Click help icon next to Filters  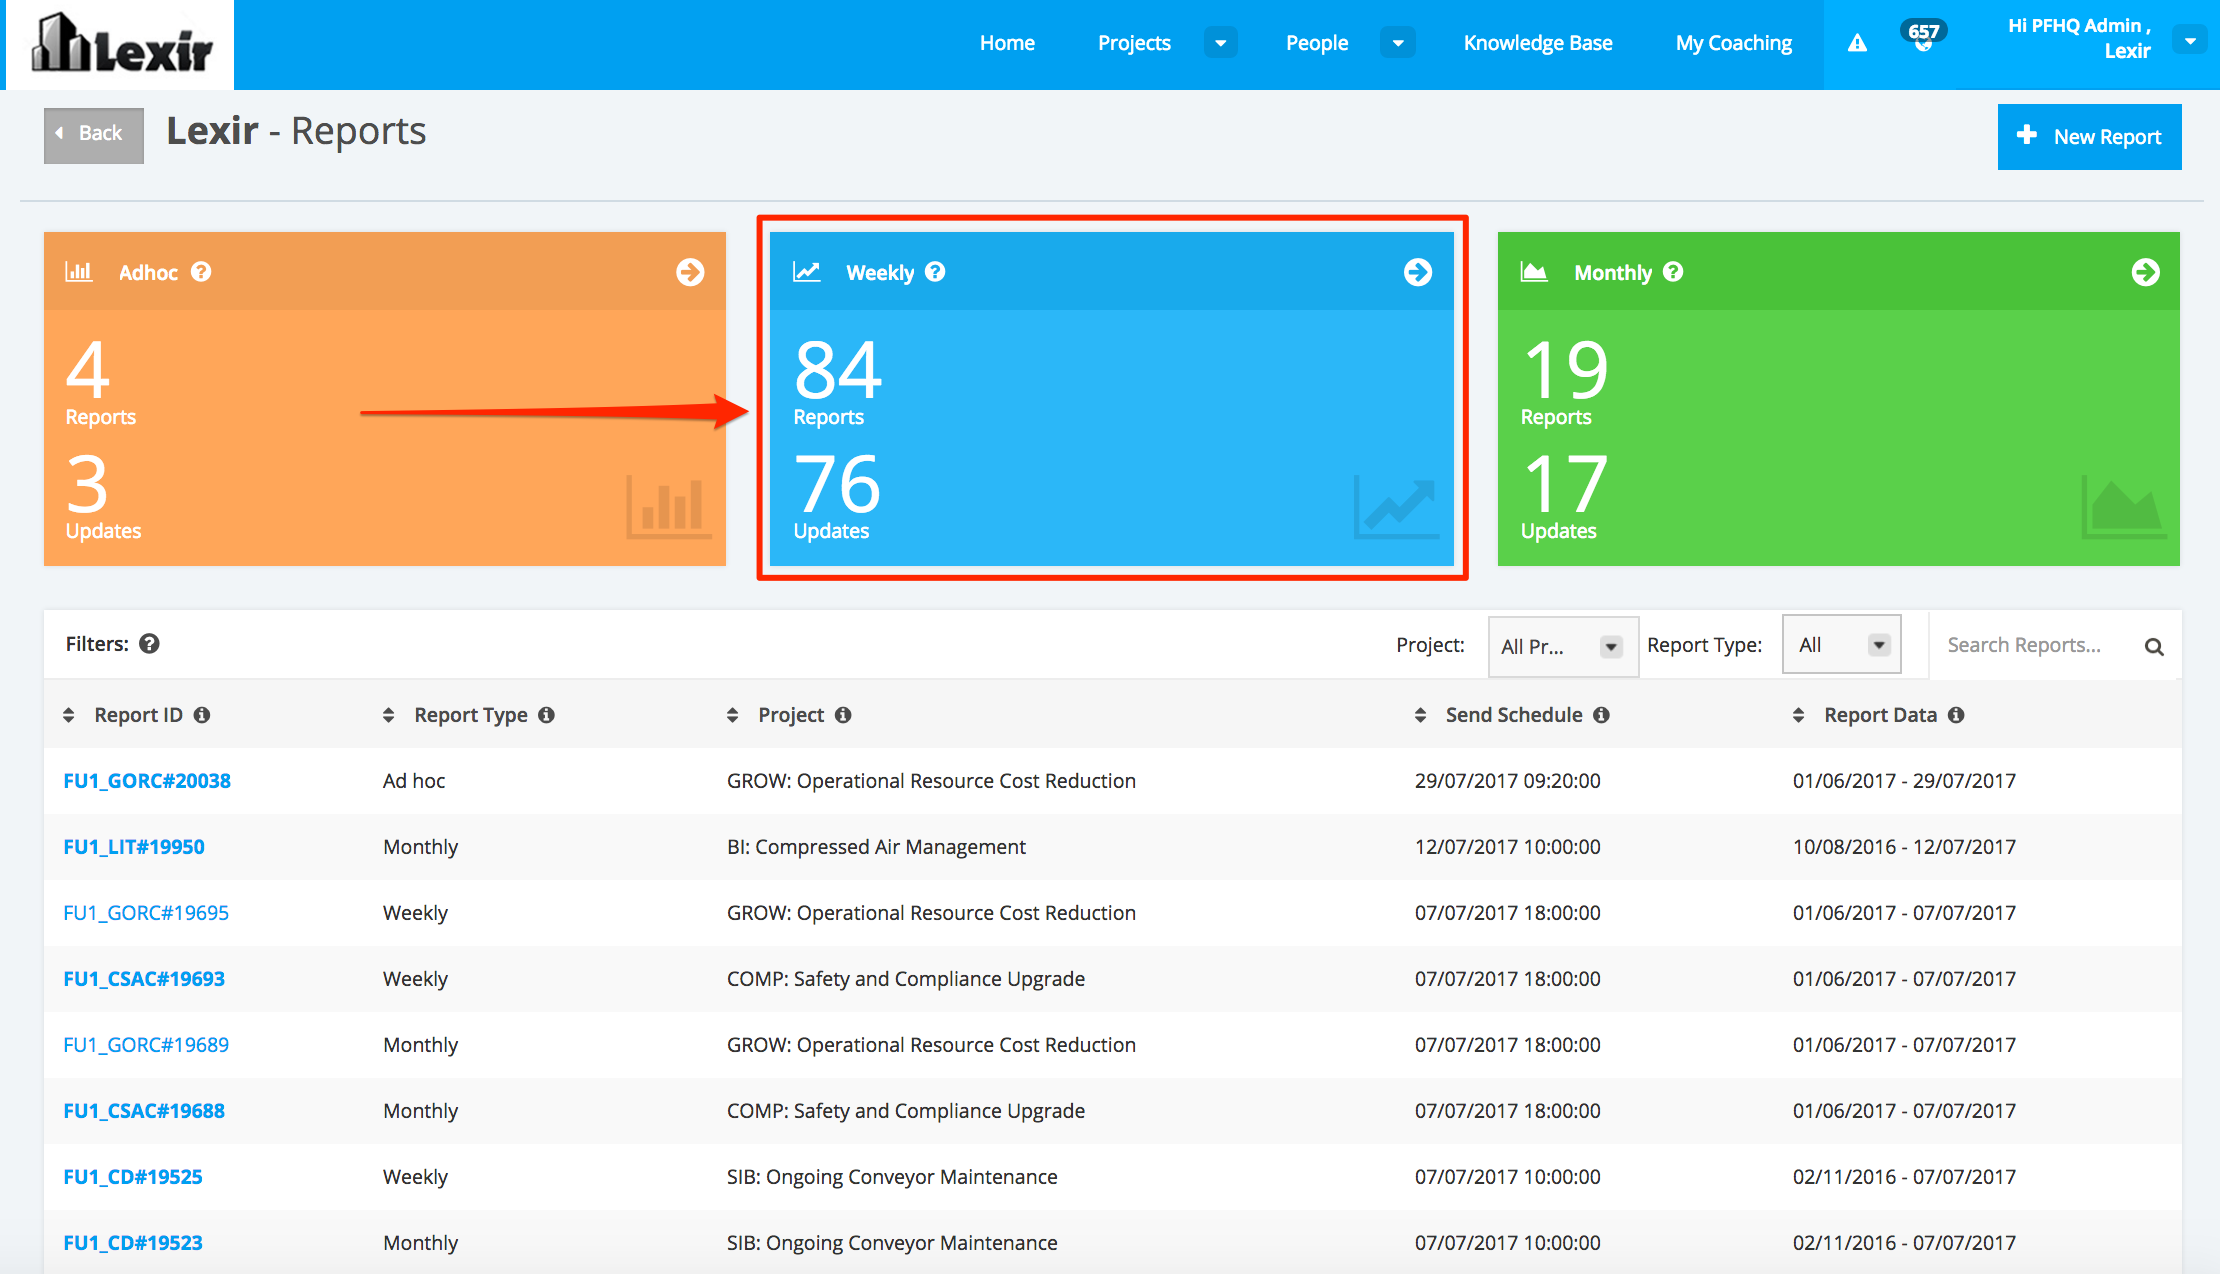(149, 644)
